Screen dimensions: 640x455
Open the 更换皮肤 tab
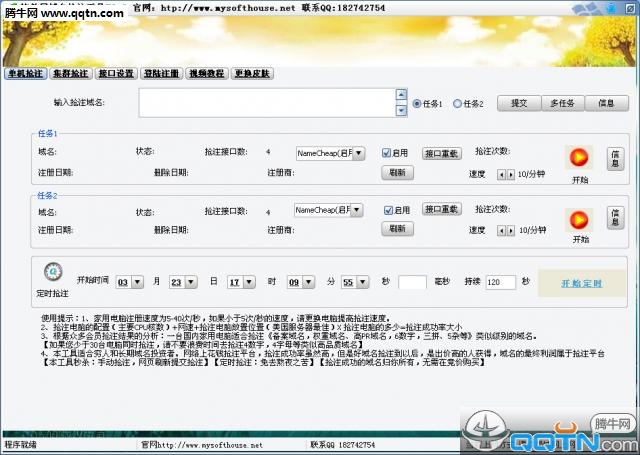(x=252, y=73)
